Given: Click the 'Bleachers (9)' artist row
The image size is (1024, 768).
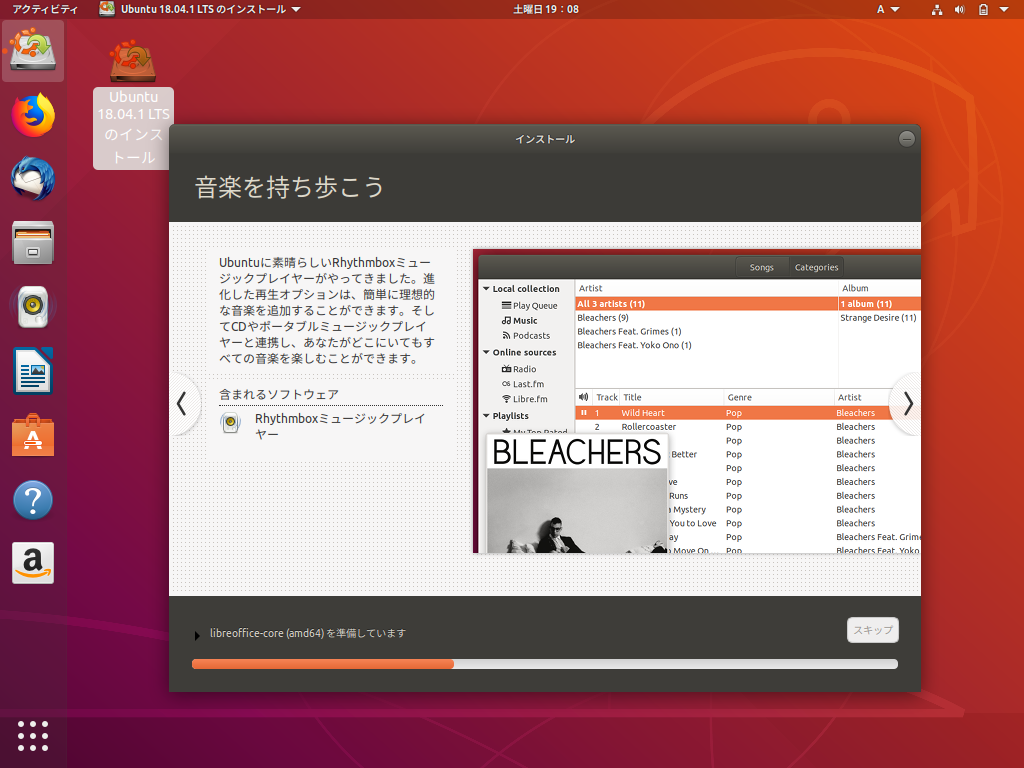Looking at the screenshot, I should point(706,317).
